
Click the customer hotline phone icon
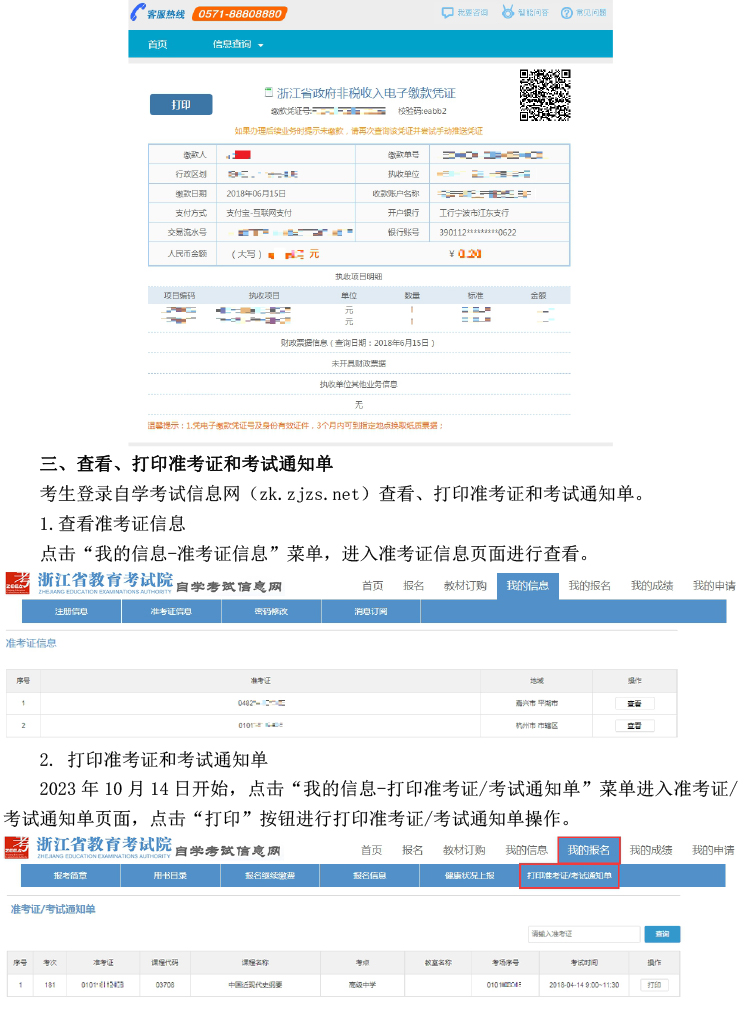138,12
